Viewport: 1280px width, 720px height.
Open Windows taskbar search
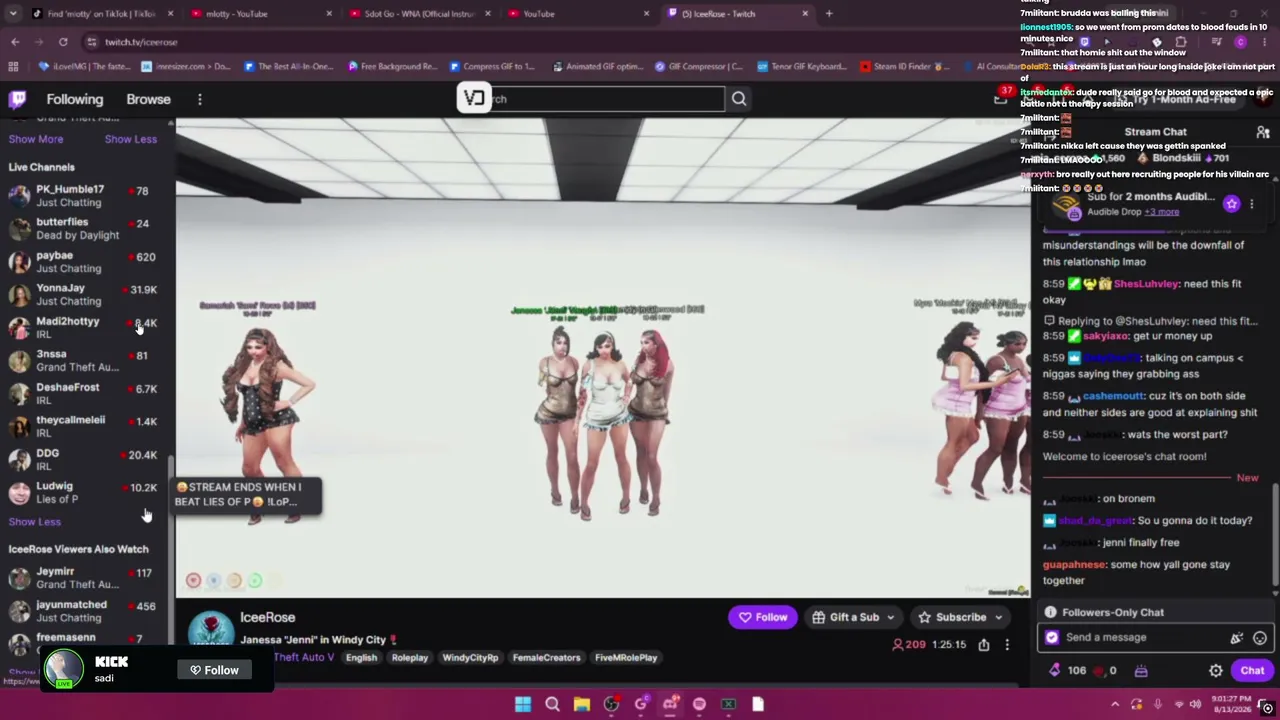(x=552, y=704)
